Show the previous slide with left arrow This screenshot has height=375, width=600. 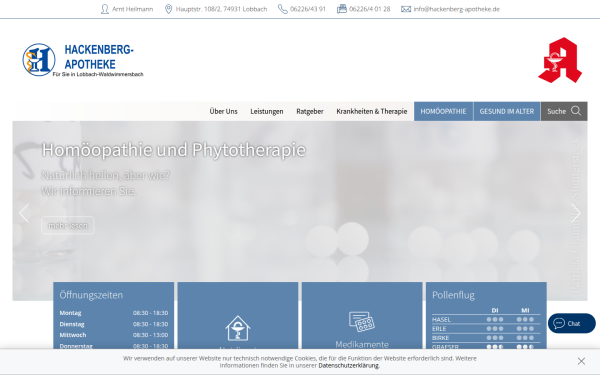click(x=24, y=213)
